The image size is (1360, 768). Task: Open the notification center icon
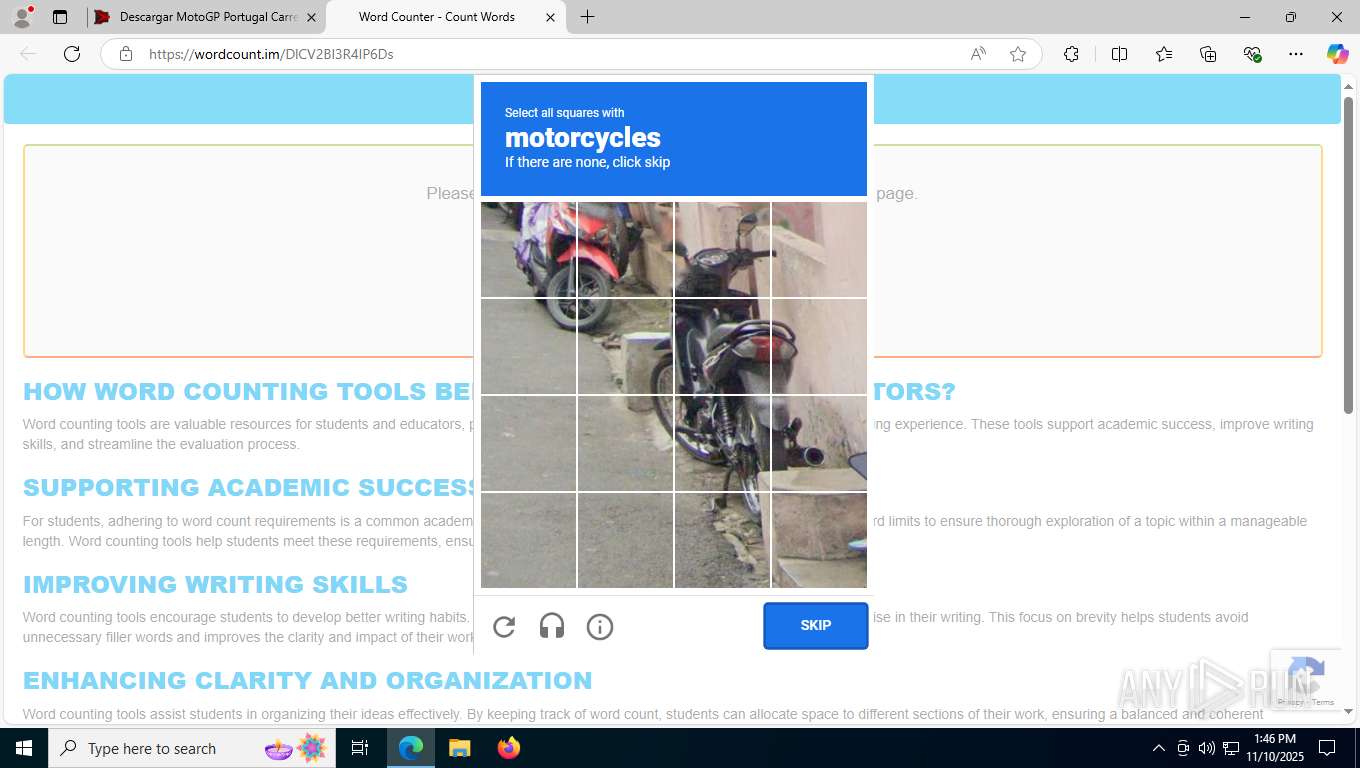tap(1327, 748)
